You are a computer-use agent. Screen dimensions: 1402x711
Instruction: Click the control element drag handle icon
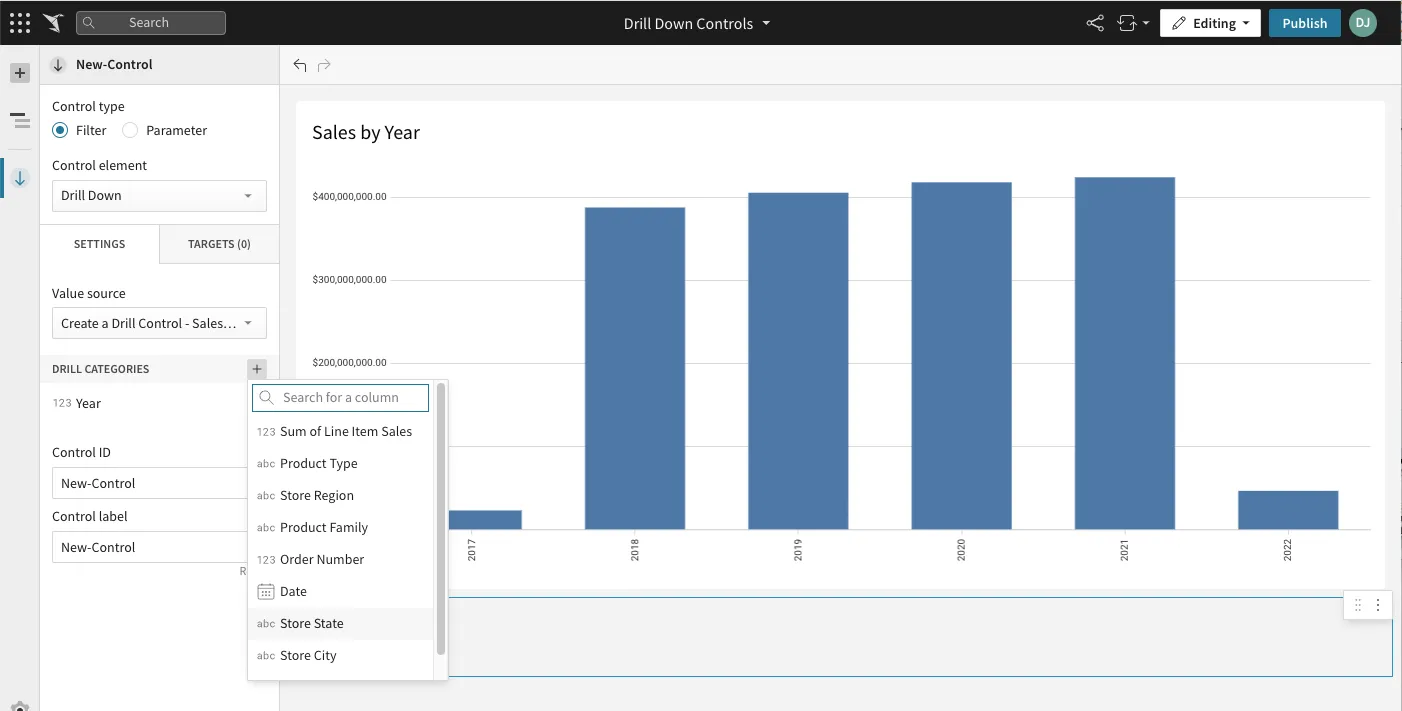coord(1357,605)
